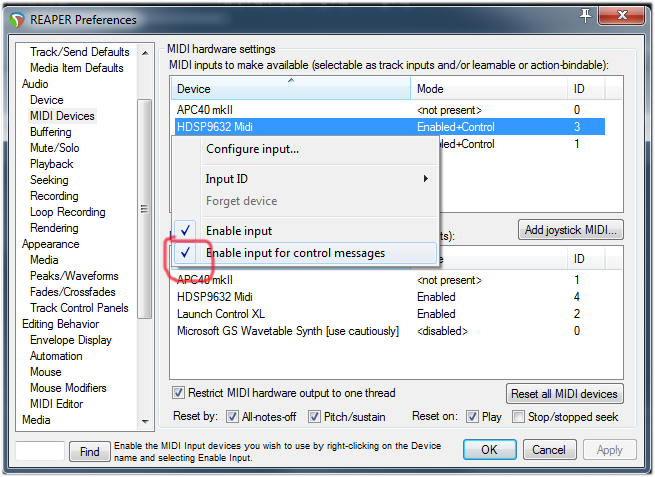Image resolution: width=655 pixels, height=477 pixels.
Task: Open Mute/Solo preferences page
Action: [x=55, y=148]
